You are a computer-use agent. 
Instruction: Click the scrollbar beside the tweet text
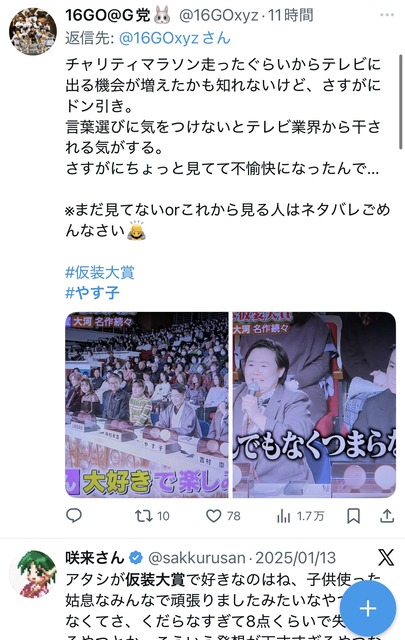coord(401,102)
